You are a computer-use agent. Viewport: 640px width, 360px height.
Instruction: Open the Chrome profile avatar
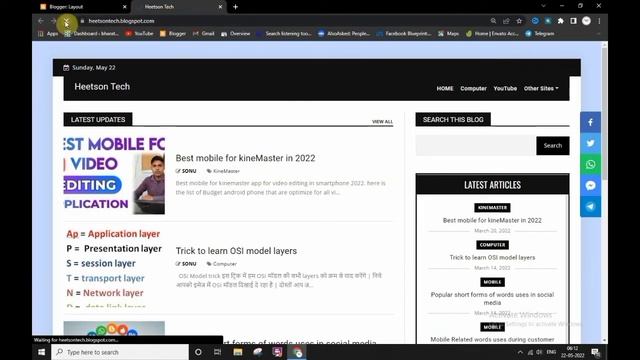[586, 21]
